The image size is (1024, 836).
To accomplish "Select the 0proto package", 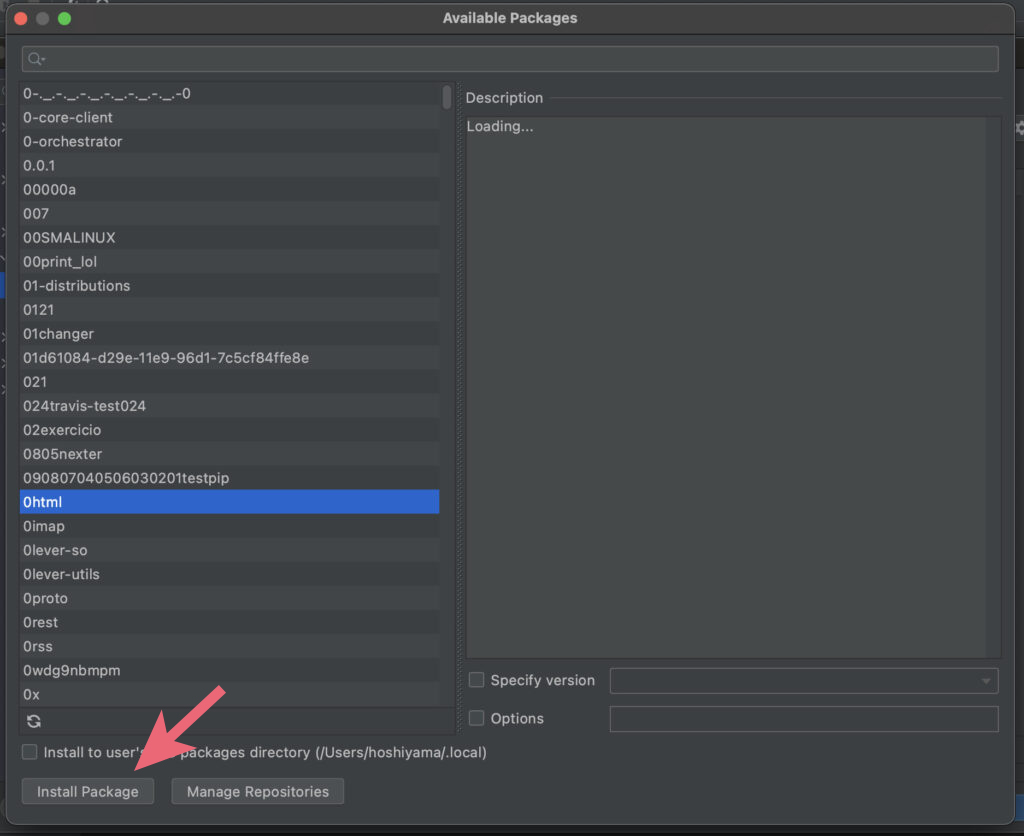I will pos(229,598).
